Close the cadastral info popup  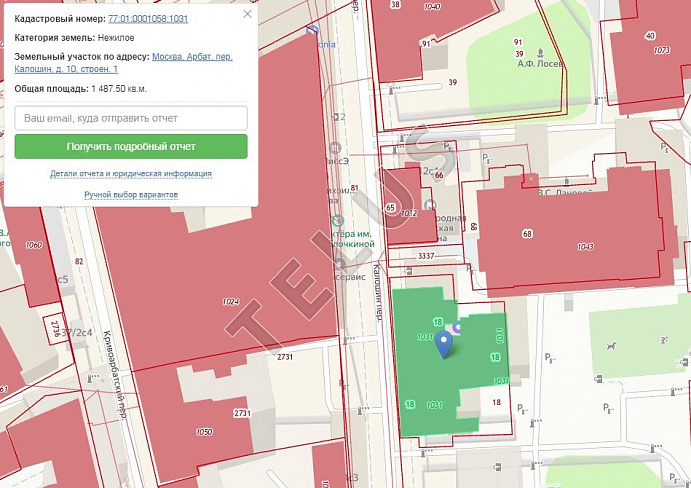[x=248, y=14]
